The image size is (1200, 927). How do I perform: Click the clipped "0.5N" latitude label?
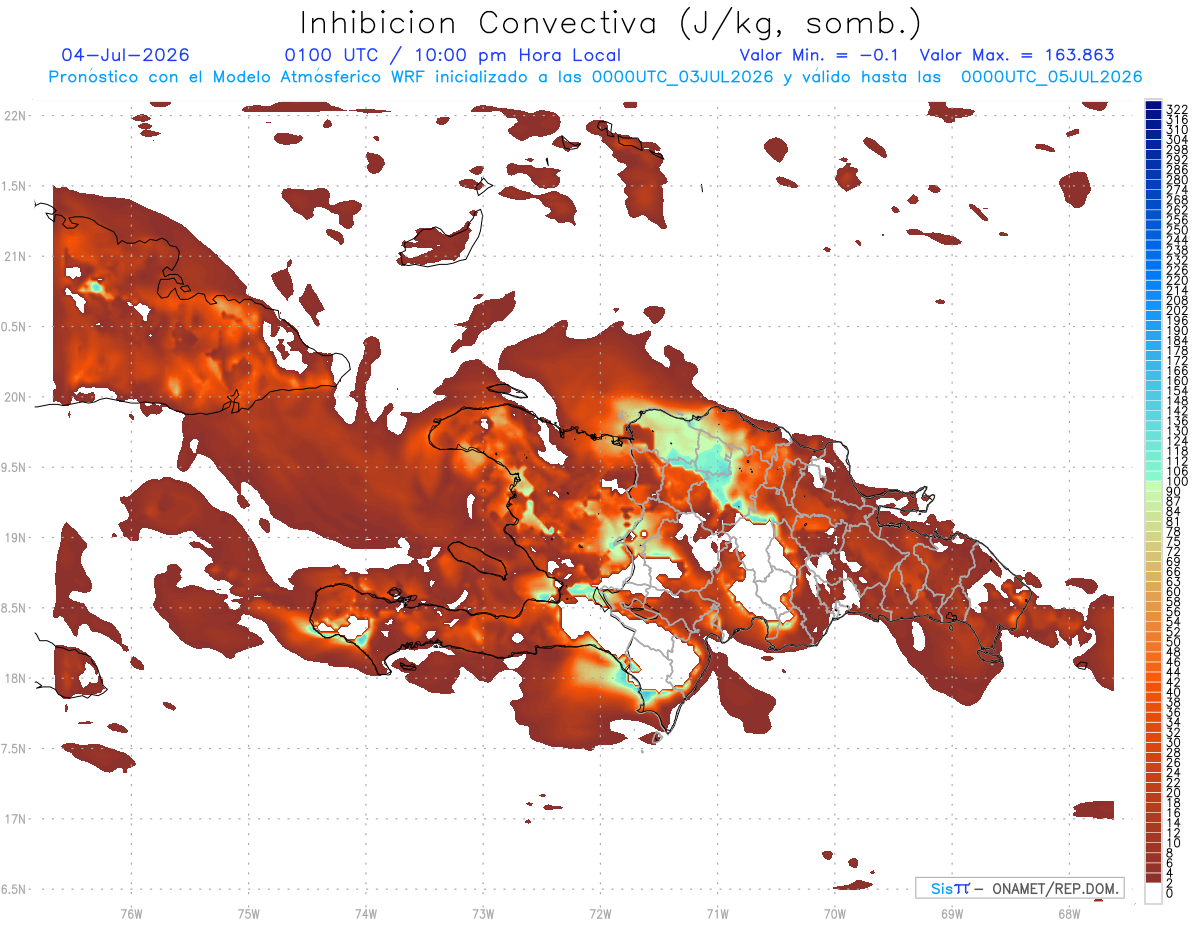(14, 327)
